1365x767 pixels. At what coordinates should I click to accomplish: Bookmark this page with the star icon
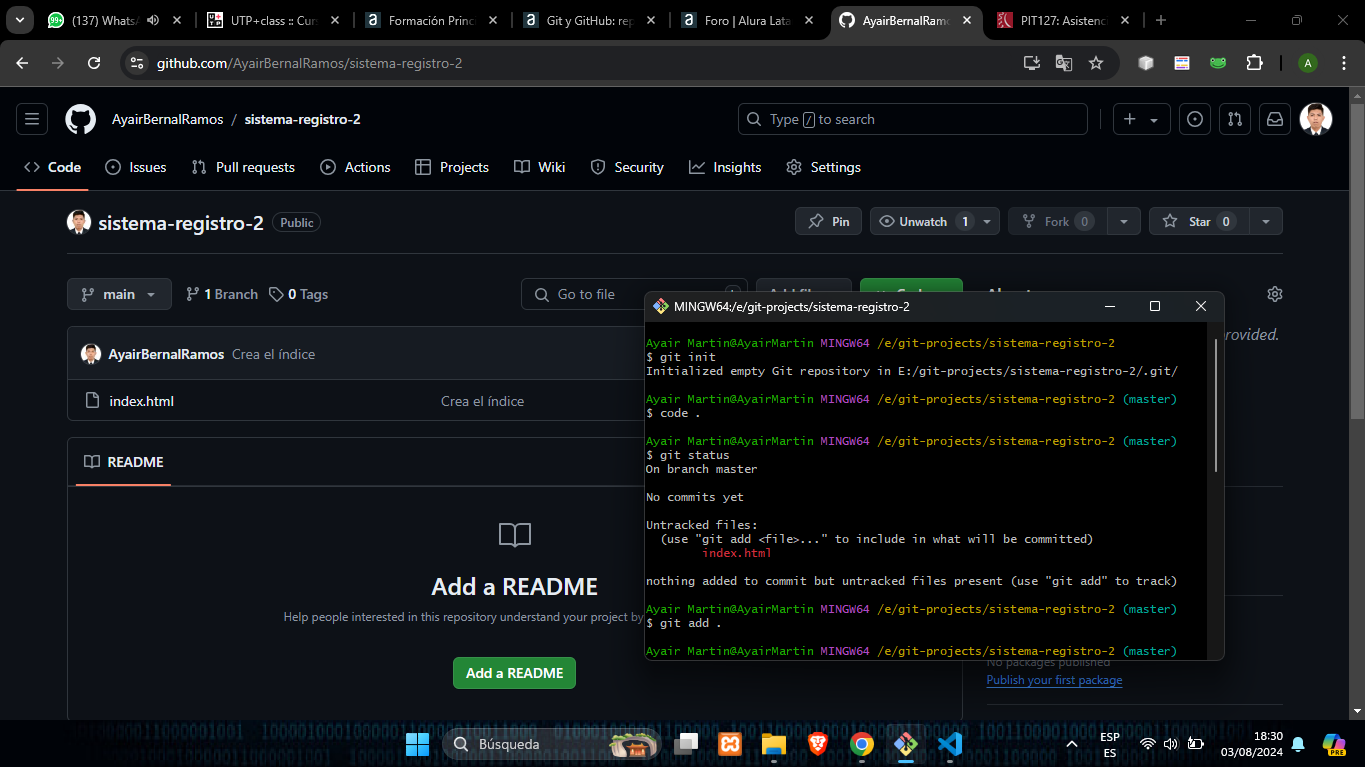1095,63
